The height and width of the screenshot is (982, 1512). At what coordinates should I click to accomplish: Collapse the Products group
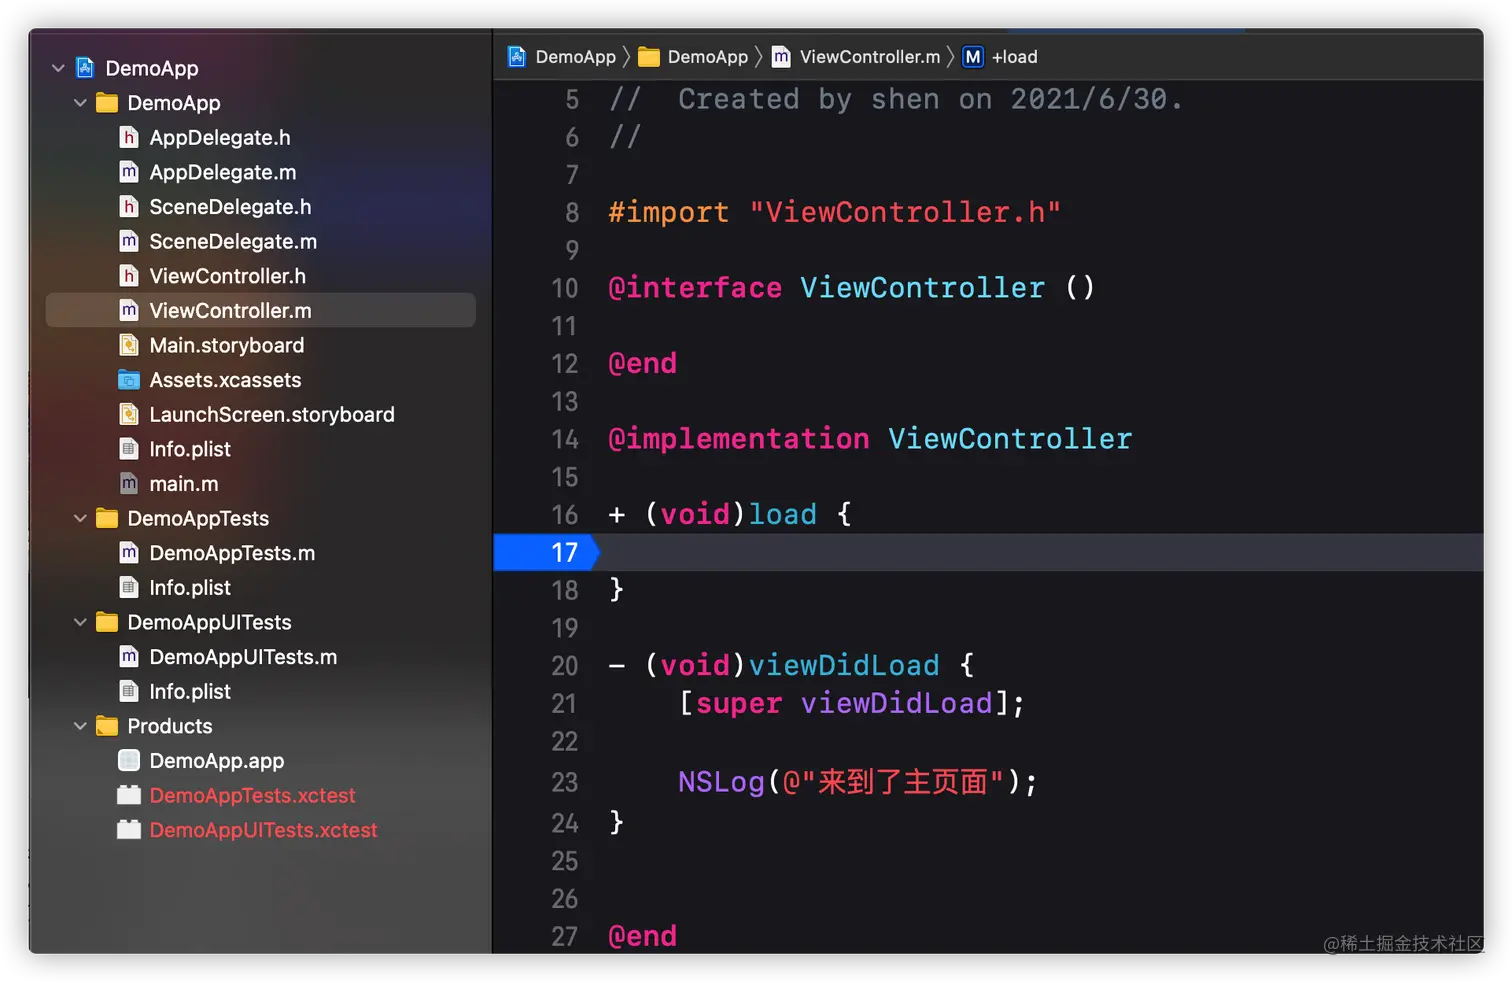pyautogui.click(x=80, y=726)
